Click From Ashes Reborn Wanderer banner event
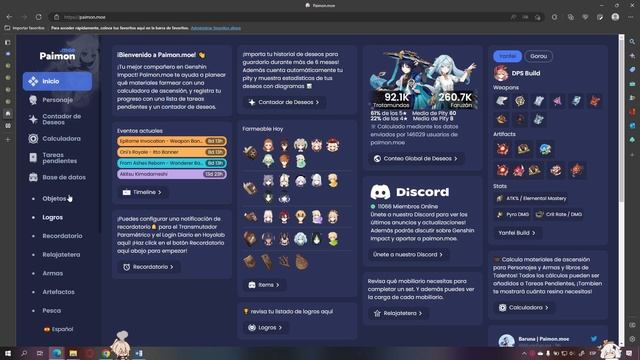The height and width of the screenshot is (360, 640). tap(171, 163)
